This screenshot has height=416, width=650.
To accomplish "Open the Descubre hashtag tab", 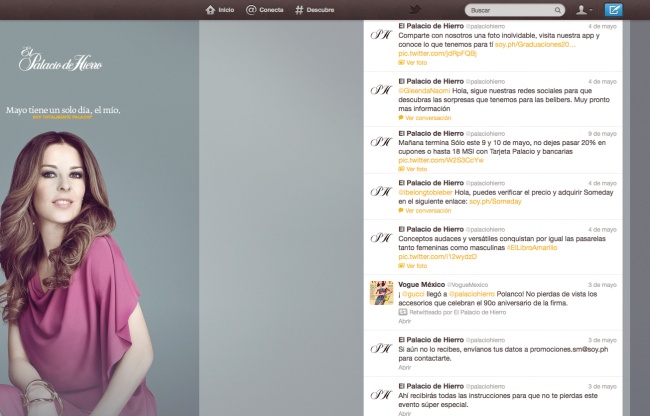I will click(314, 9).
